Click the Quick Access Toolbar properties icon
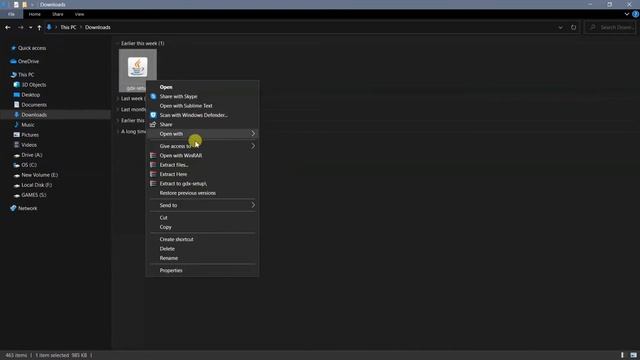 pyautogui.click(x=16, y=4)
